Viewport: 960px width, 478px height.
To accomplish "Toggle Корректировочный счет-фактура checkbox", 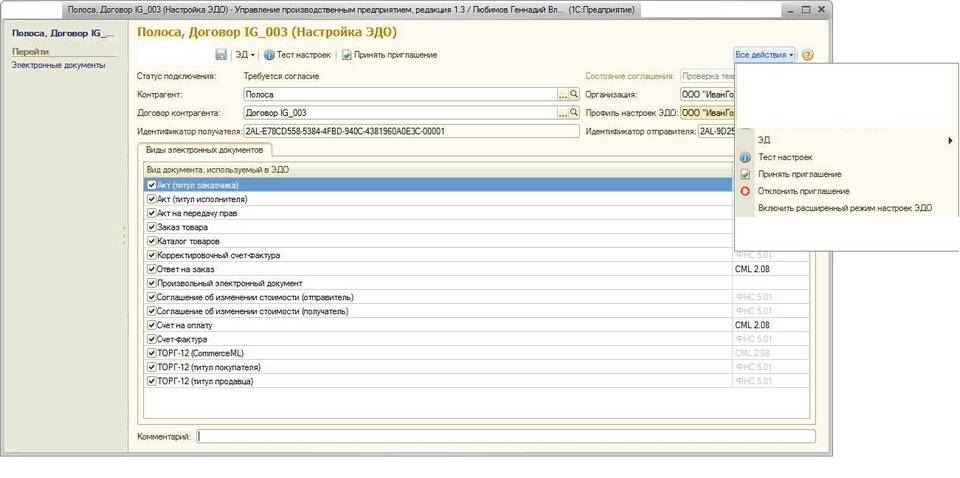I will (x=151, y=255).
